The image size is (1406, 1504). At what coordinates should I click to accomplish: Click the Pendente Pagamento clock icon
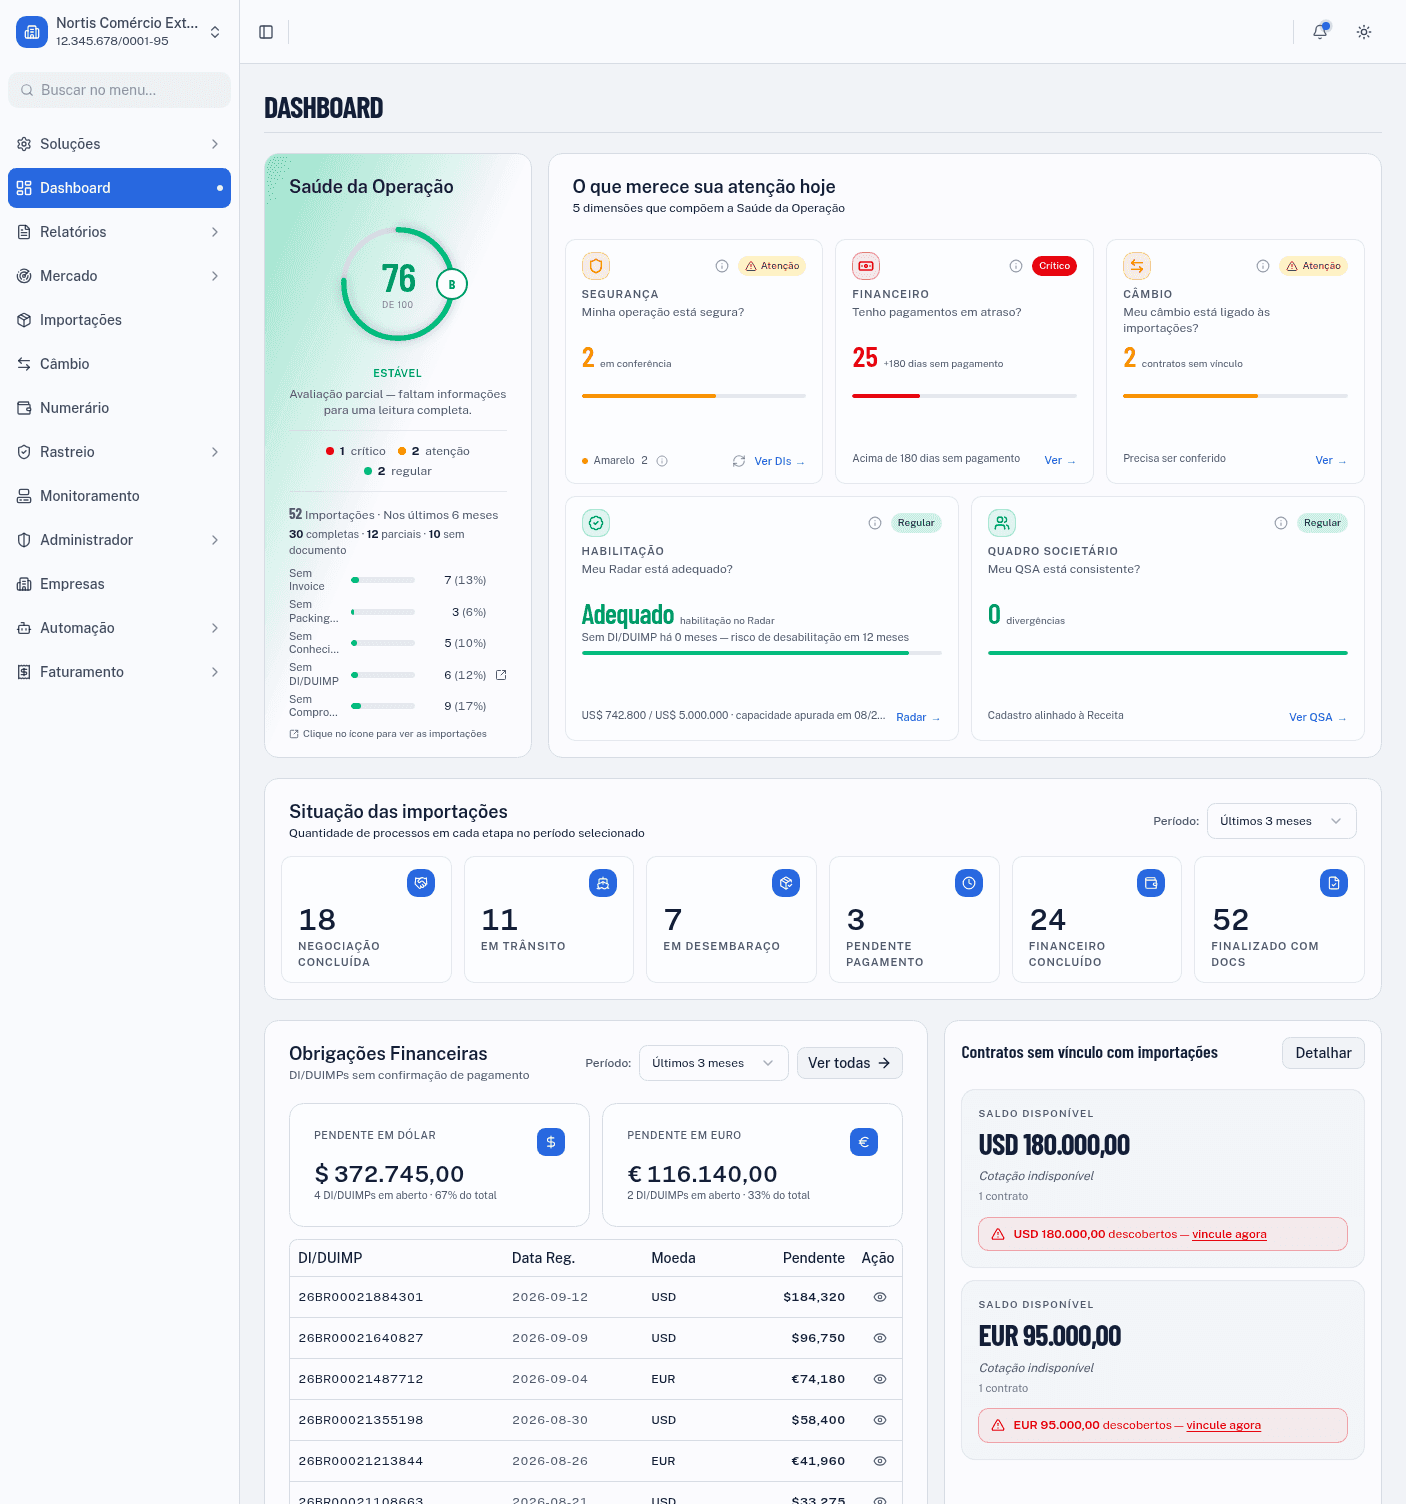pyautogui.click(x=969, y=883)
